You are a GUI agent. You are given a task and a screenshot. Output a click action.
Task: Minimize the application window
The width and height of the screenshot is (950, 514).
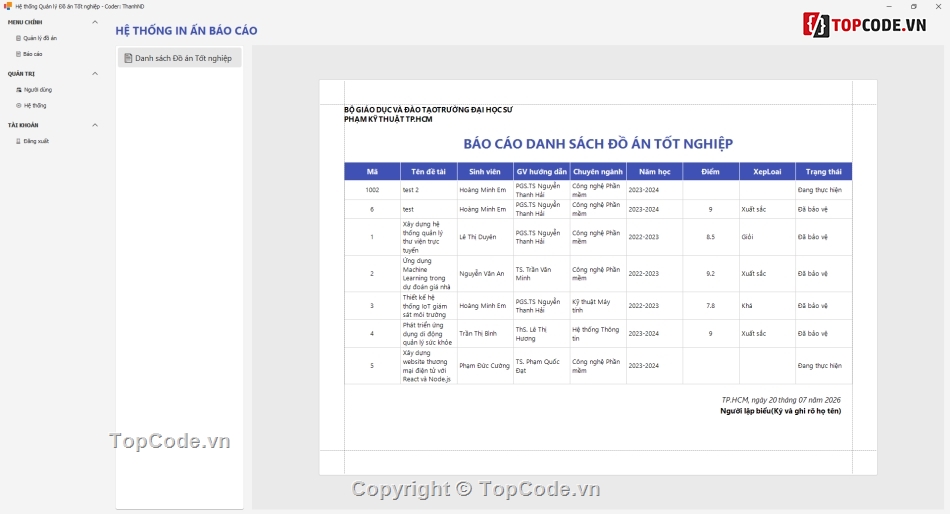(x=889, y=7)
